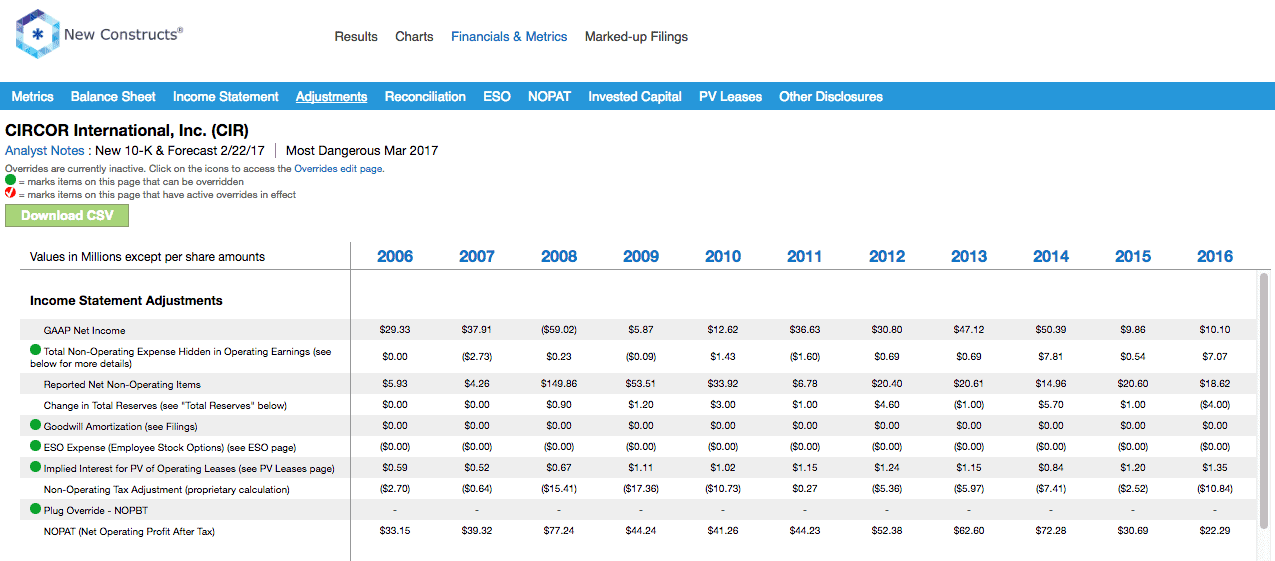Viewport: 1275px width, 561px height.
Task: Click the 2007 year column header
Action: tap(477, 257)
